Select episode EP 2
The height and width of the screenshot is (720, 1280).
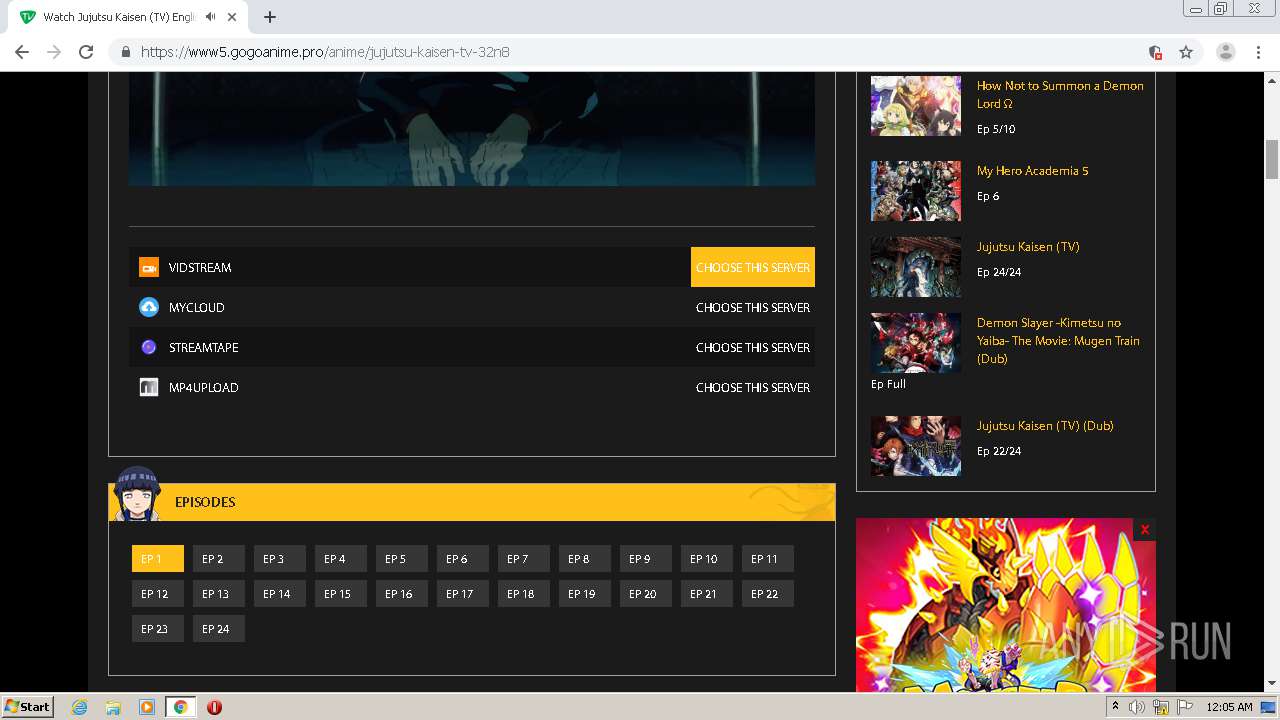[219, 559]
